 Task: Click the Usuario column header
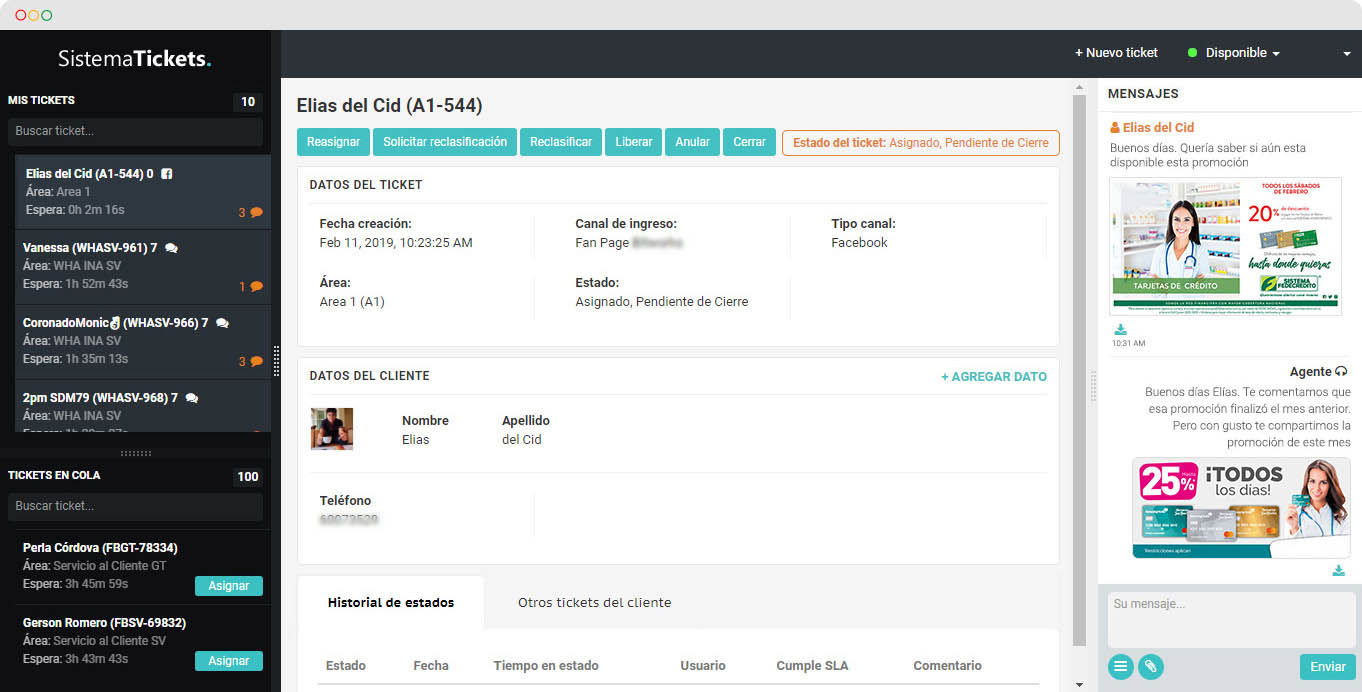[x=703, y=666]
